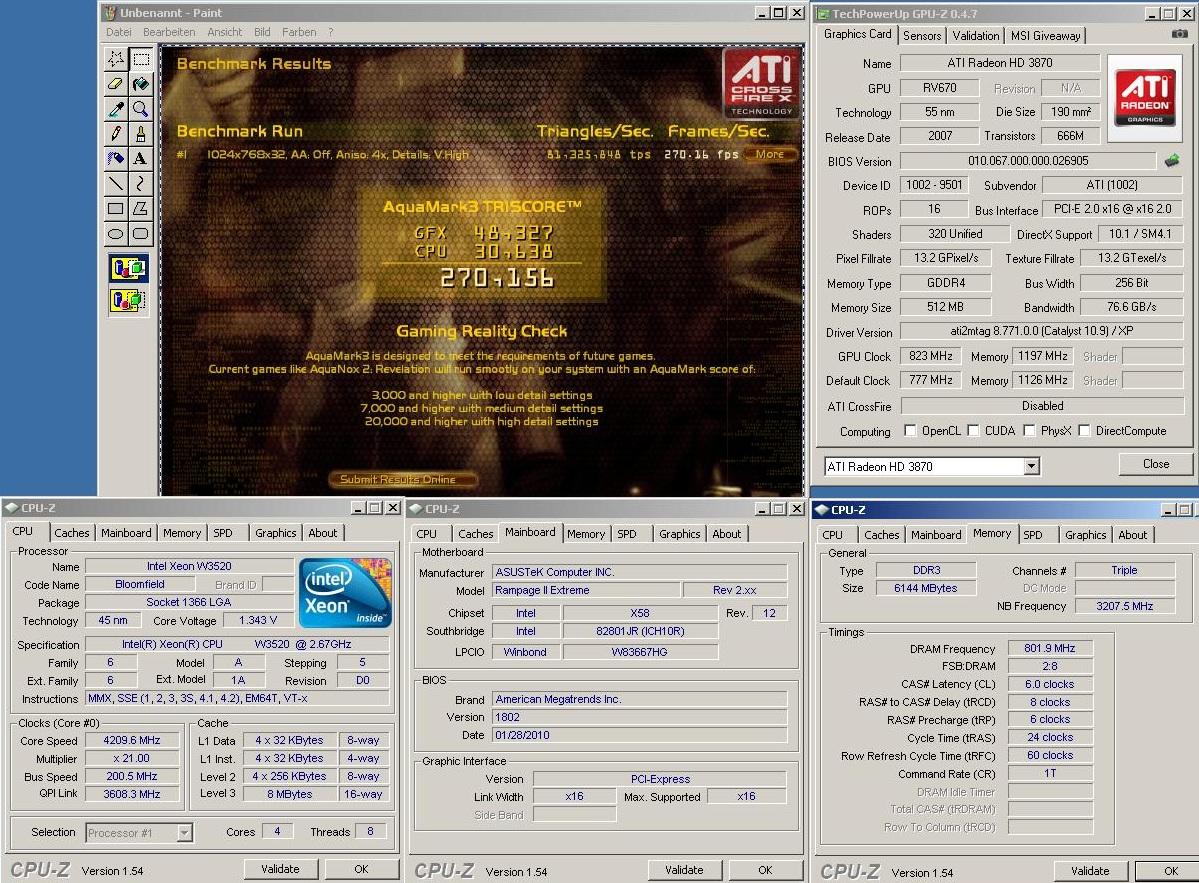Select the Airbrush tool in Paint
Viewport: 1199px width, 883px height.
tap(115, 159)
